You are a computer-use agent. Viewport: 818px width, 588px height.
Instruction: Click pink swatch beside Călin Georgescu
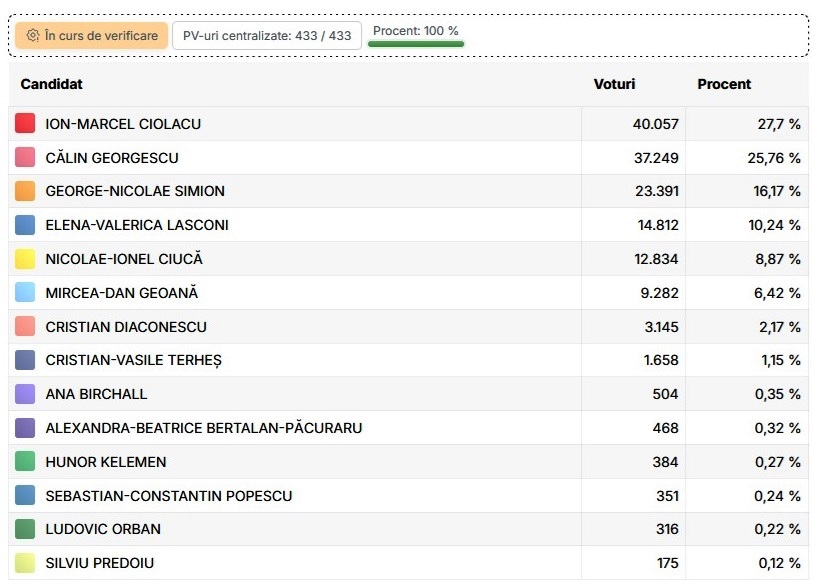click(26, 158)
